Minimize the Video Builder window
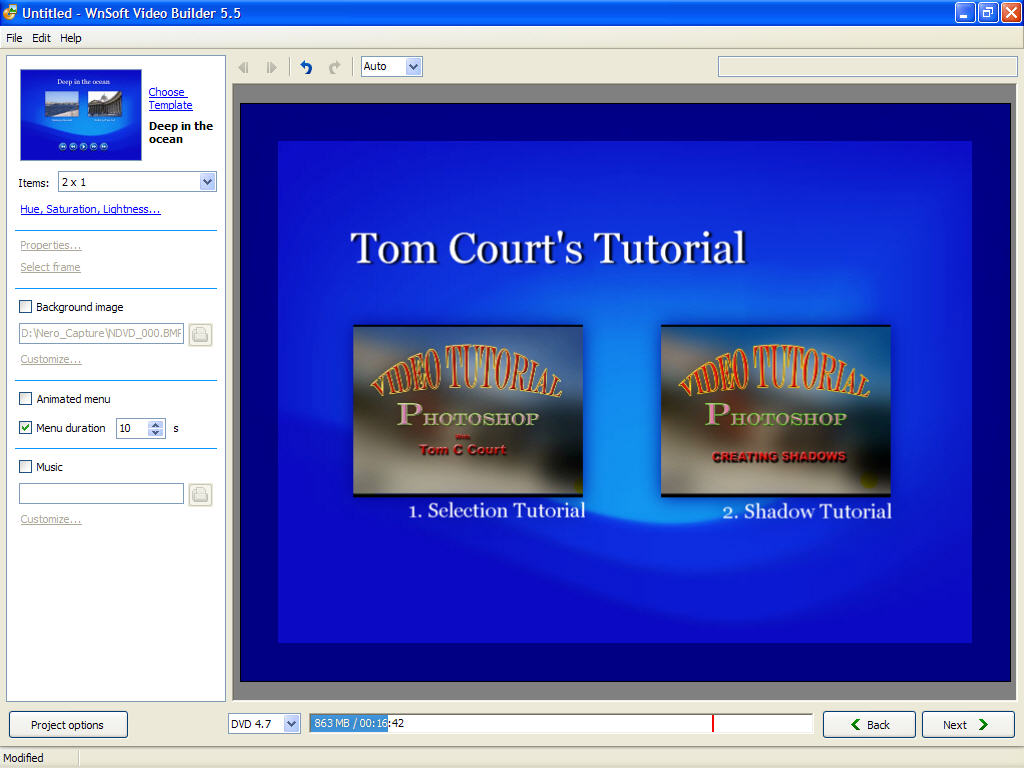This screenshot has width=1024, height=768. (x=965, y=12)
